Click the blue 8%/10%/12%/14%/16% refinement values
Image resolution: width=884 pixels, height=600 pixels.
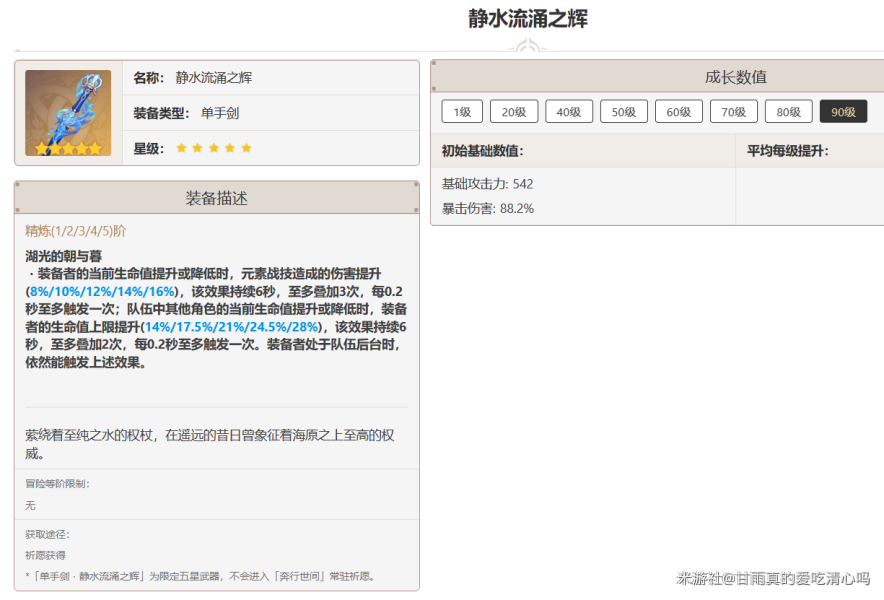[101, 291]
